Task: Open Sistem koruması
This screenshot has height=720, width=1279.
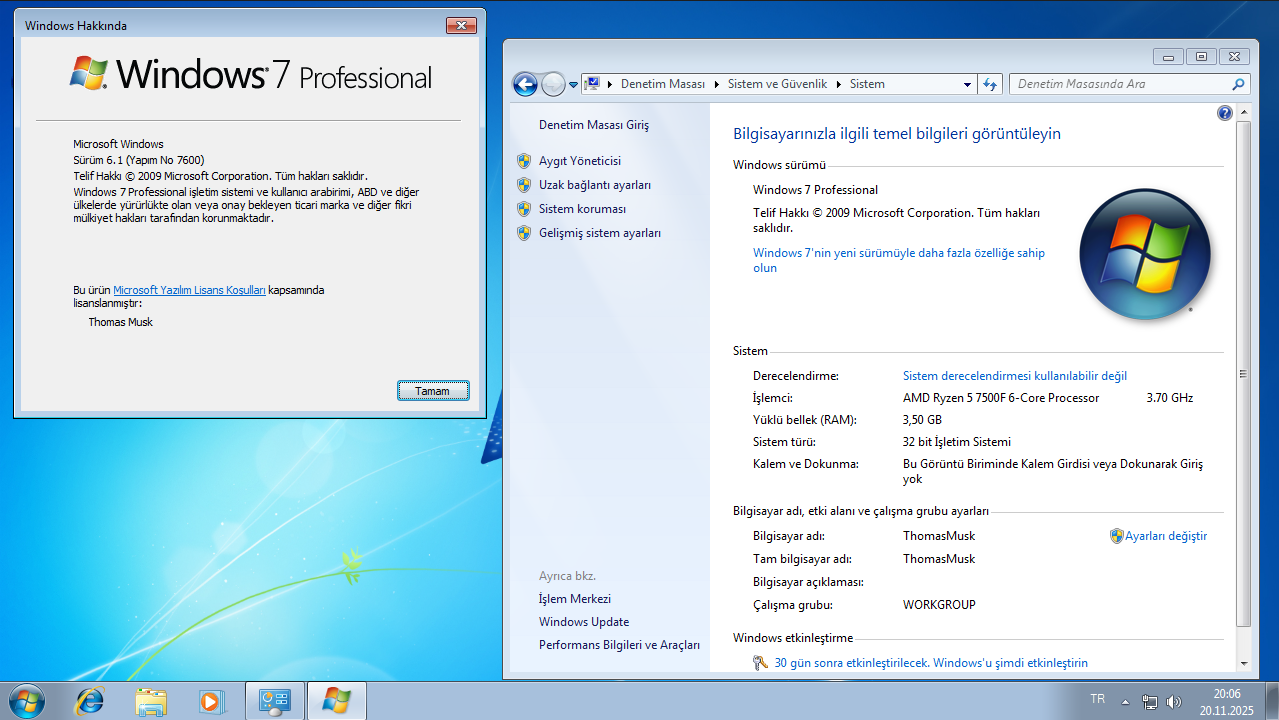Action: 582,209
